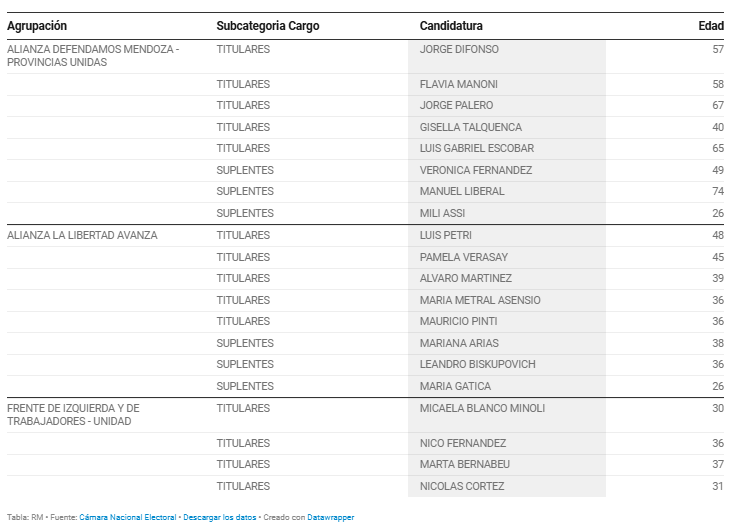The width and height of the screenshot is (734, 526).
Task: Select the MANUEL LIBERAL candidate cell
Action: pos(462,191)
